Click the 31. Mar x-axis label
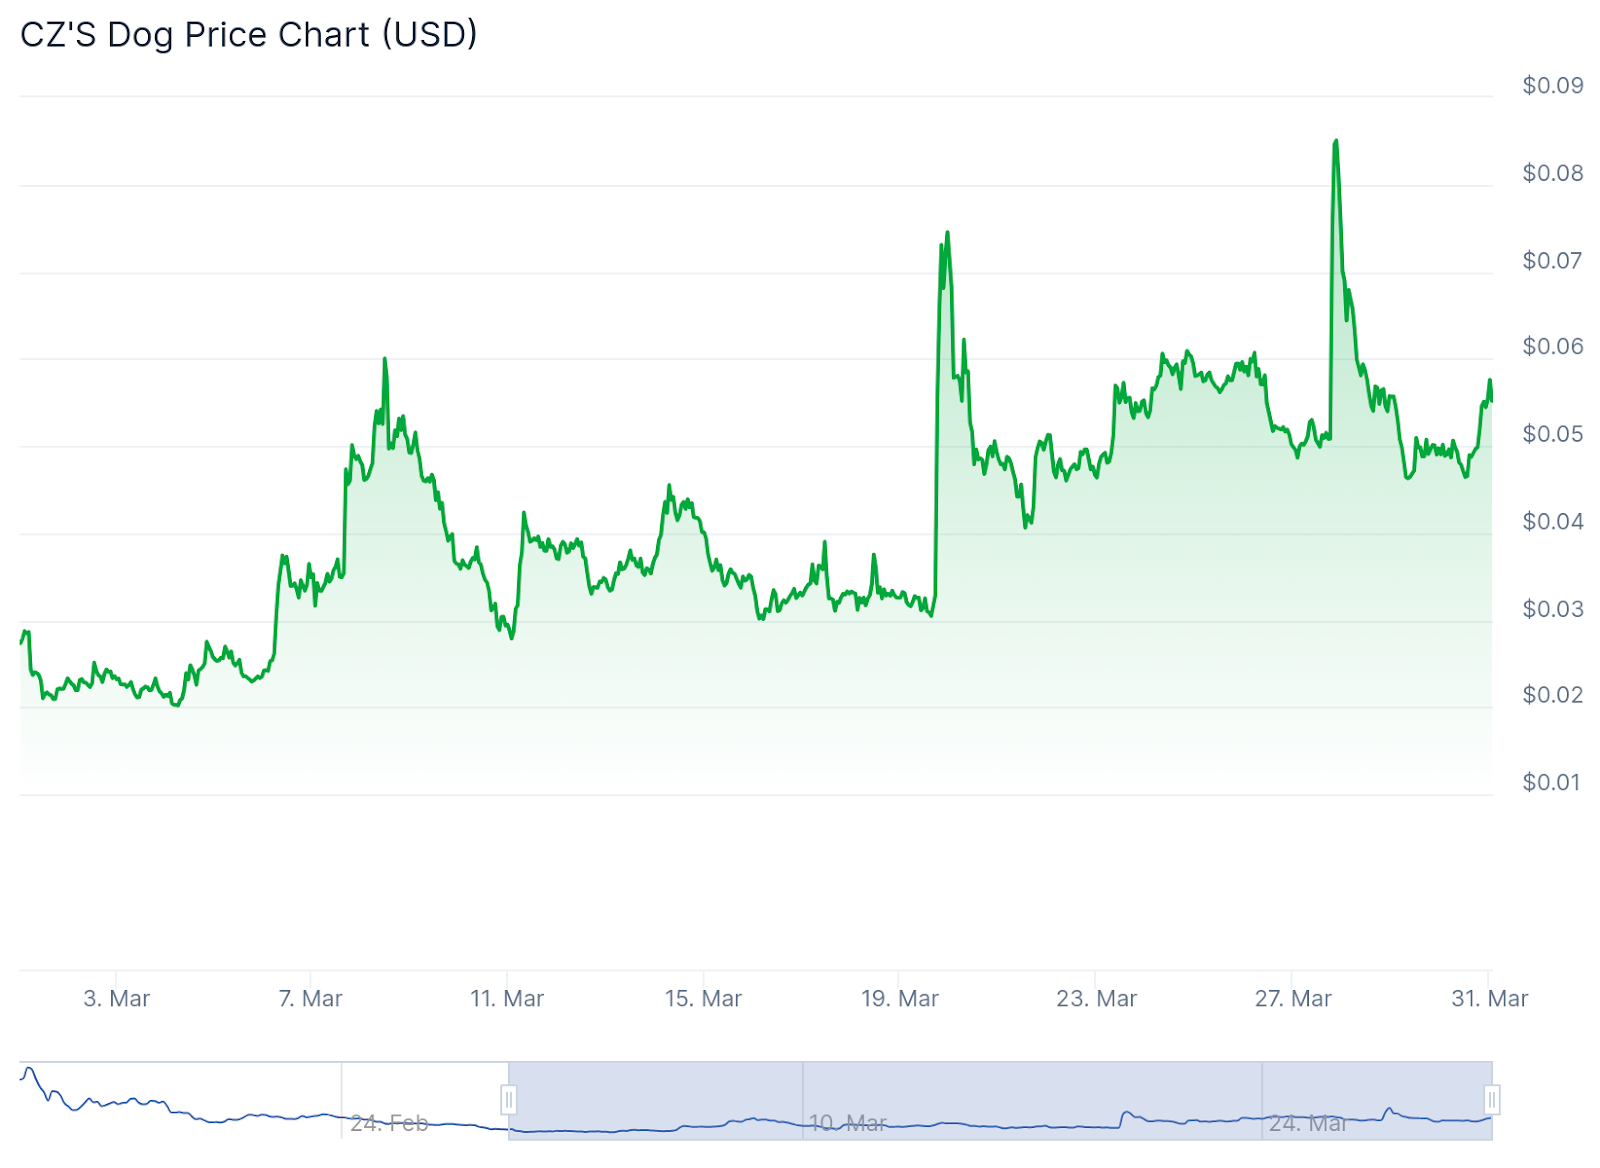1600x1168 pixels. (x=1489, y=998)
